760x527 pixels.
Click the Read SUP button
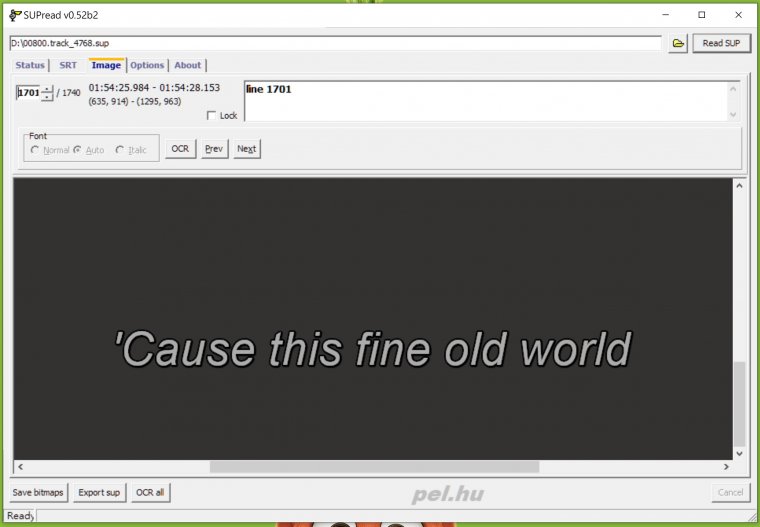pyautogui.click(x=721, y=43)
